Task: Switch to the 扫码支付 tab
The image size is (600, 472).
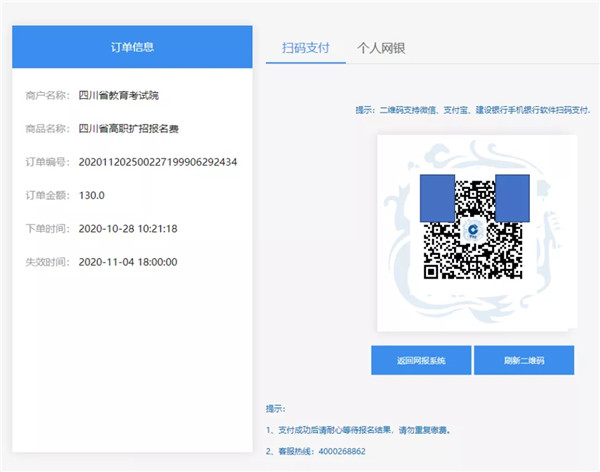Action: pyautogui.click(x=305, y=48)
